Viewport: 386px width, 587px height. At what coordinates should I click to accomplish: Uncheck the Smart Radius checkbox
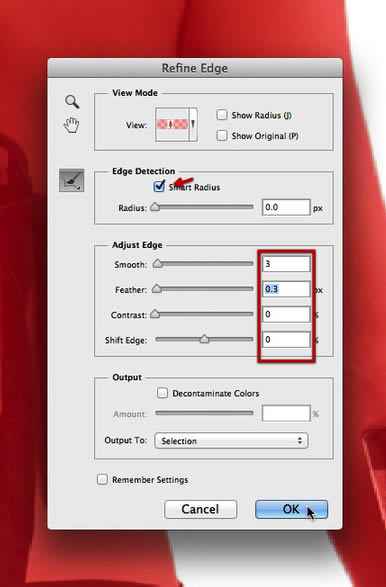pos(159,186)
